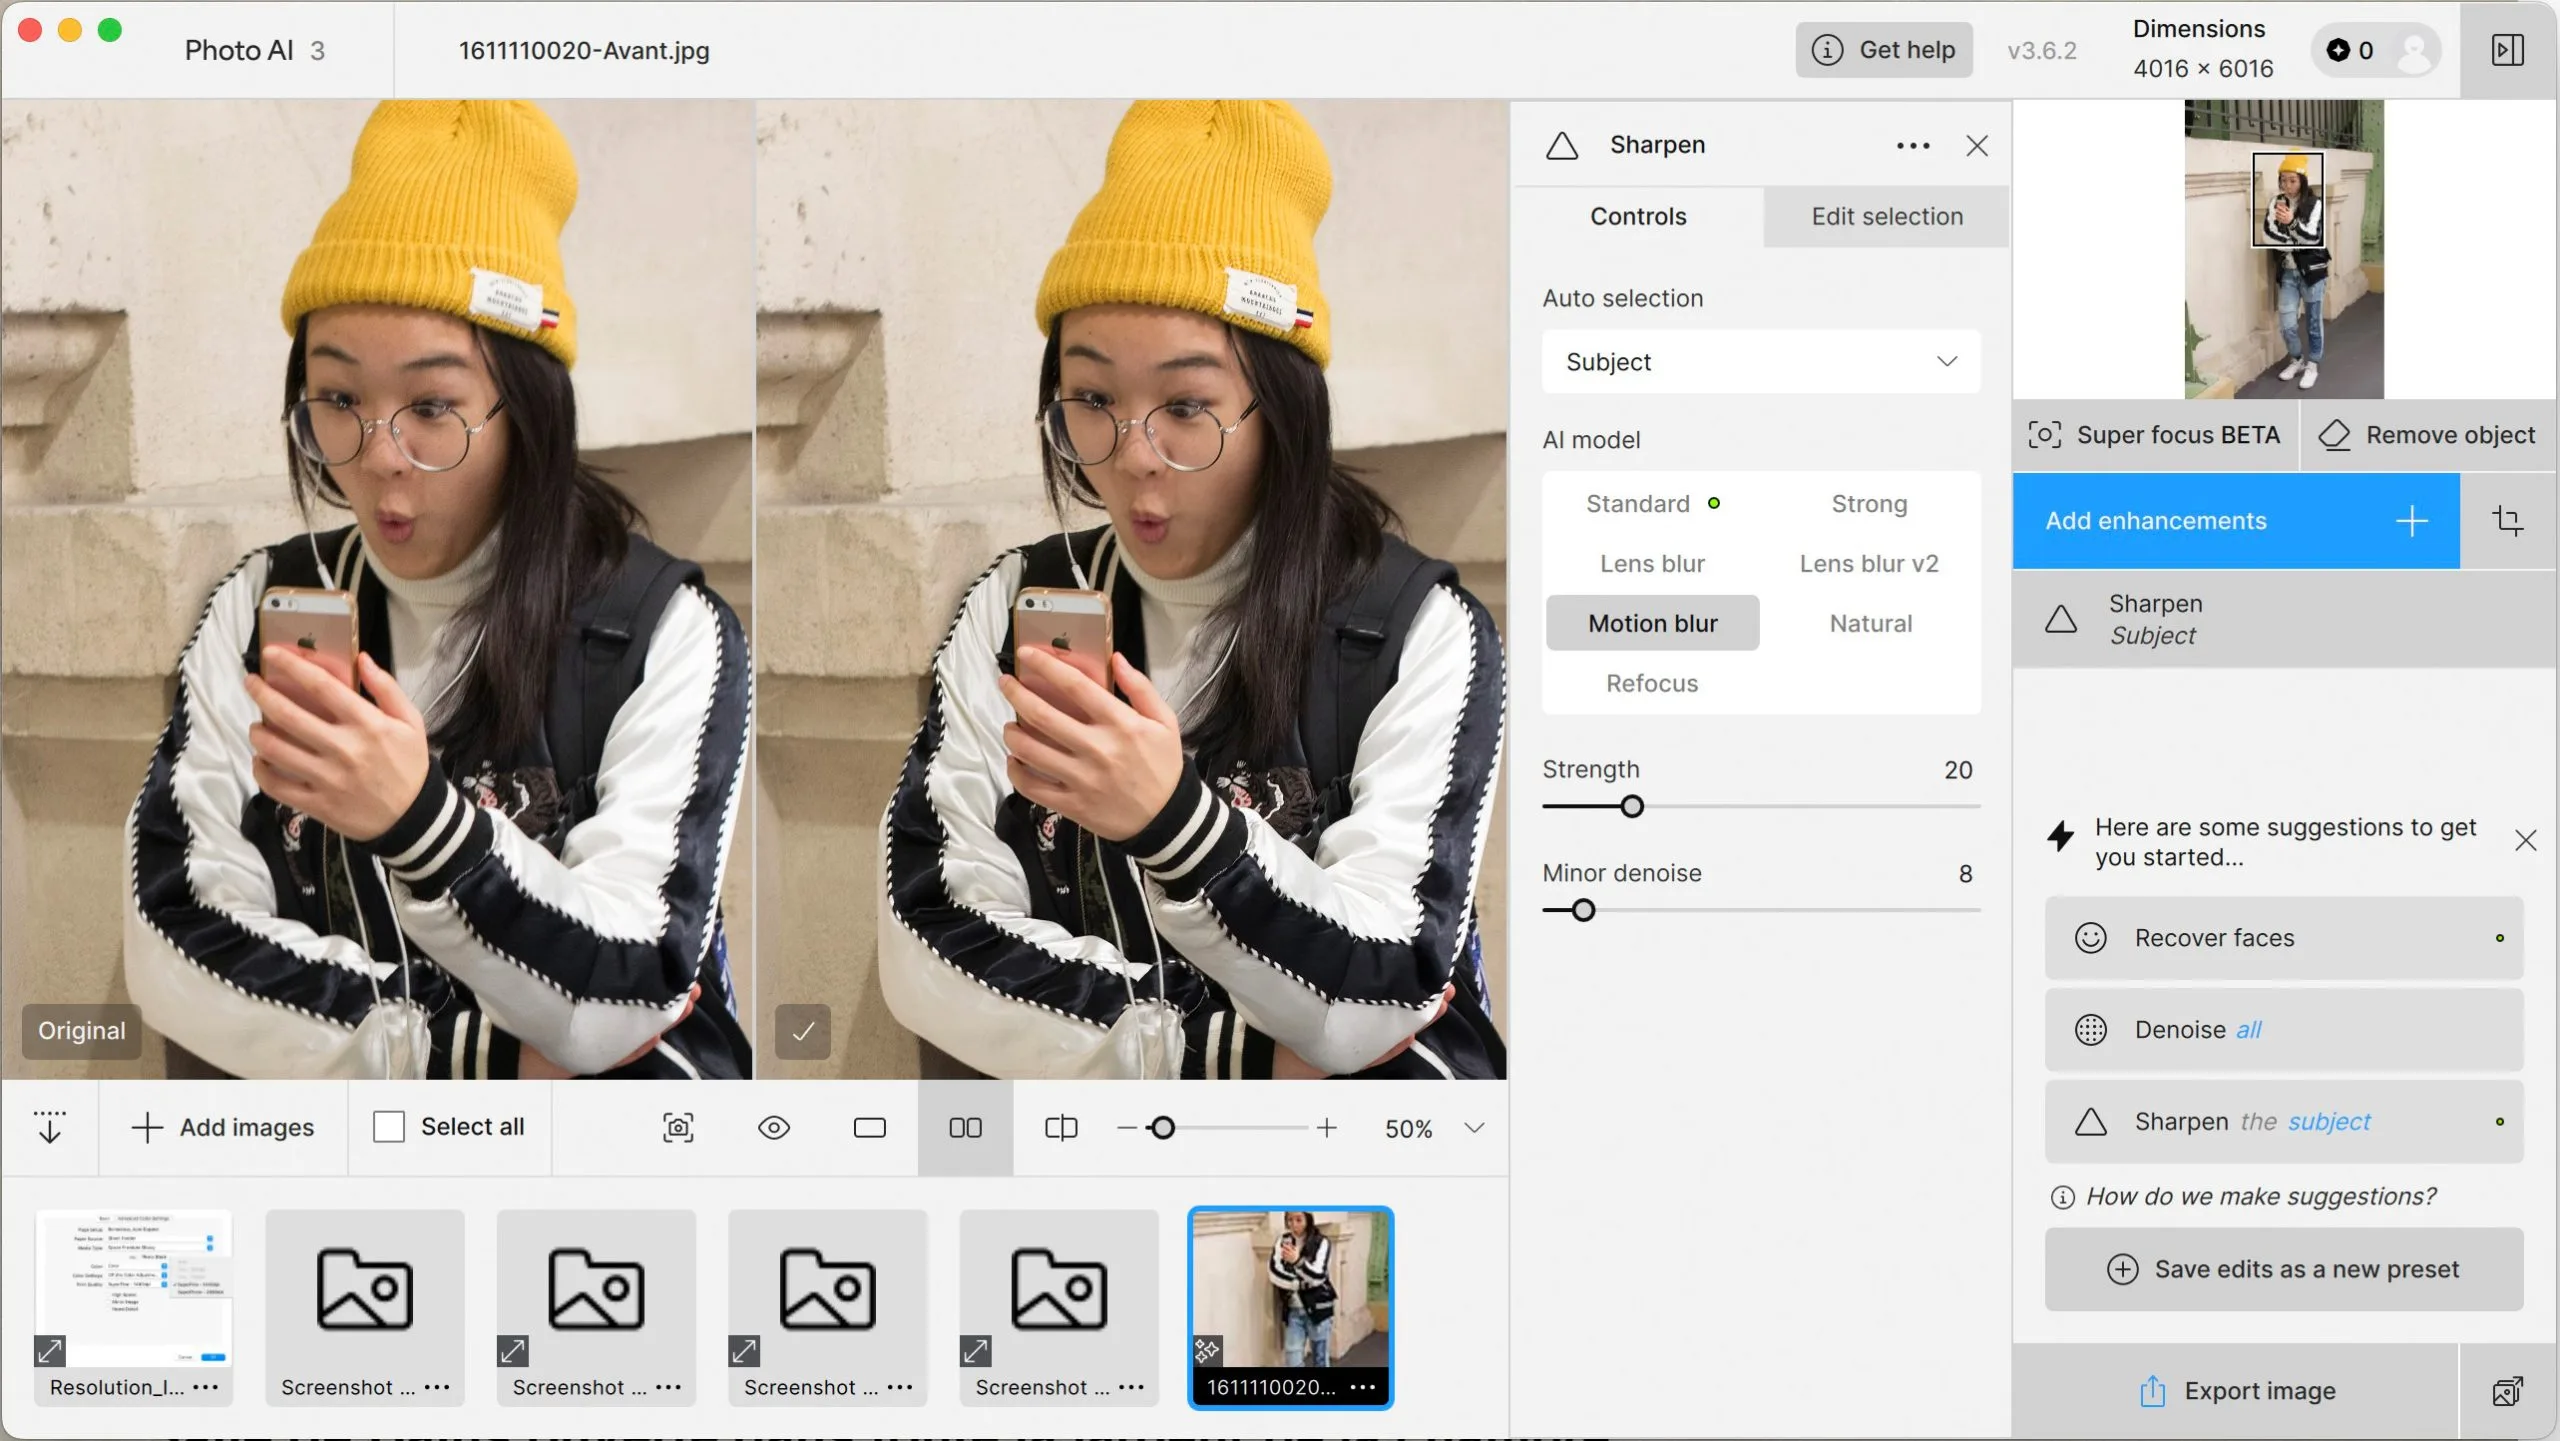This screenshot has width=2560, height=1441.
Task: Click the focus-frame capture icon in toolbar
Action: click(x=678, y=1128)
